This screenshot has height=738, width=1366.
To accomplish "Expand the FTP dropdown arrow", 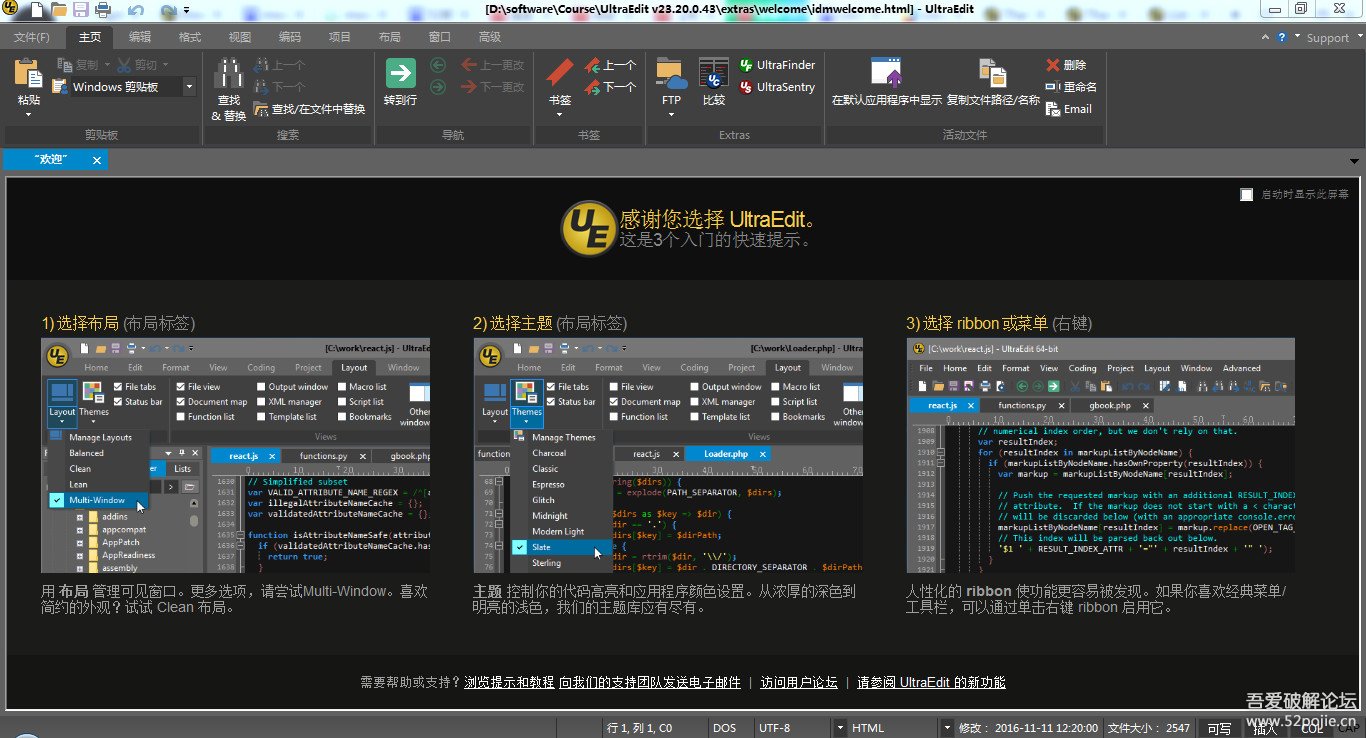I will 671,114.
